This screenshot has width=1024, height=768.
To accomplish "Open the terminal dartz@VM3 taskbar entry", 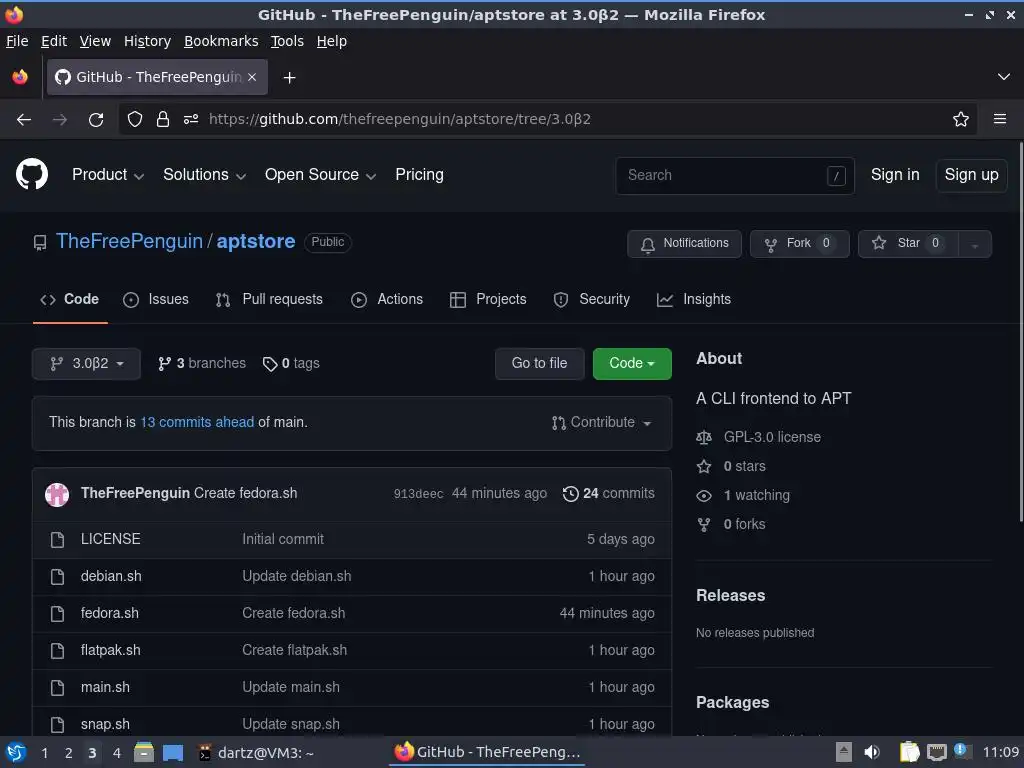I will click(x=256, y=753).
